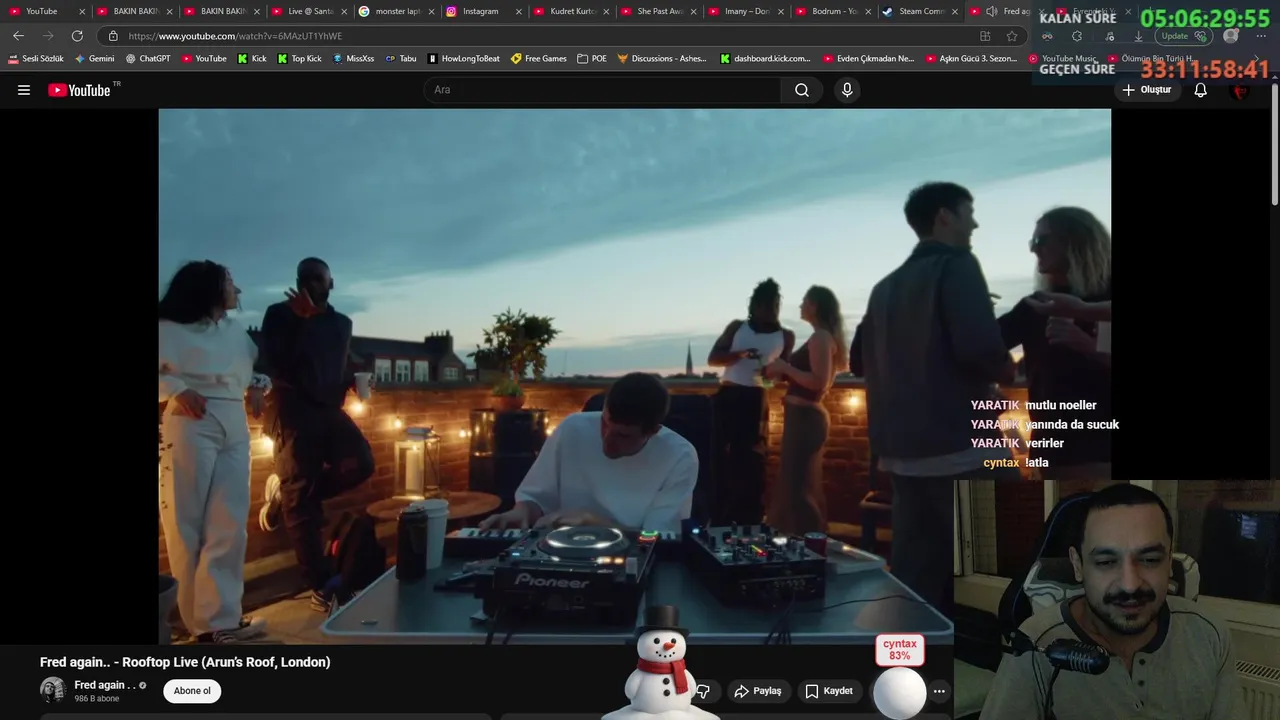The height and width of the screenshot is (720, 1280).
Task: Open browser three-dot settings menu
Action: 1261,36
